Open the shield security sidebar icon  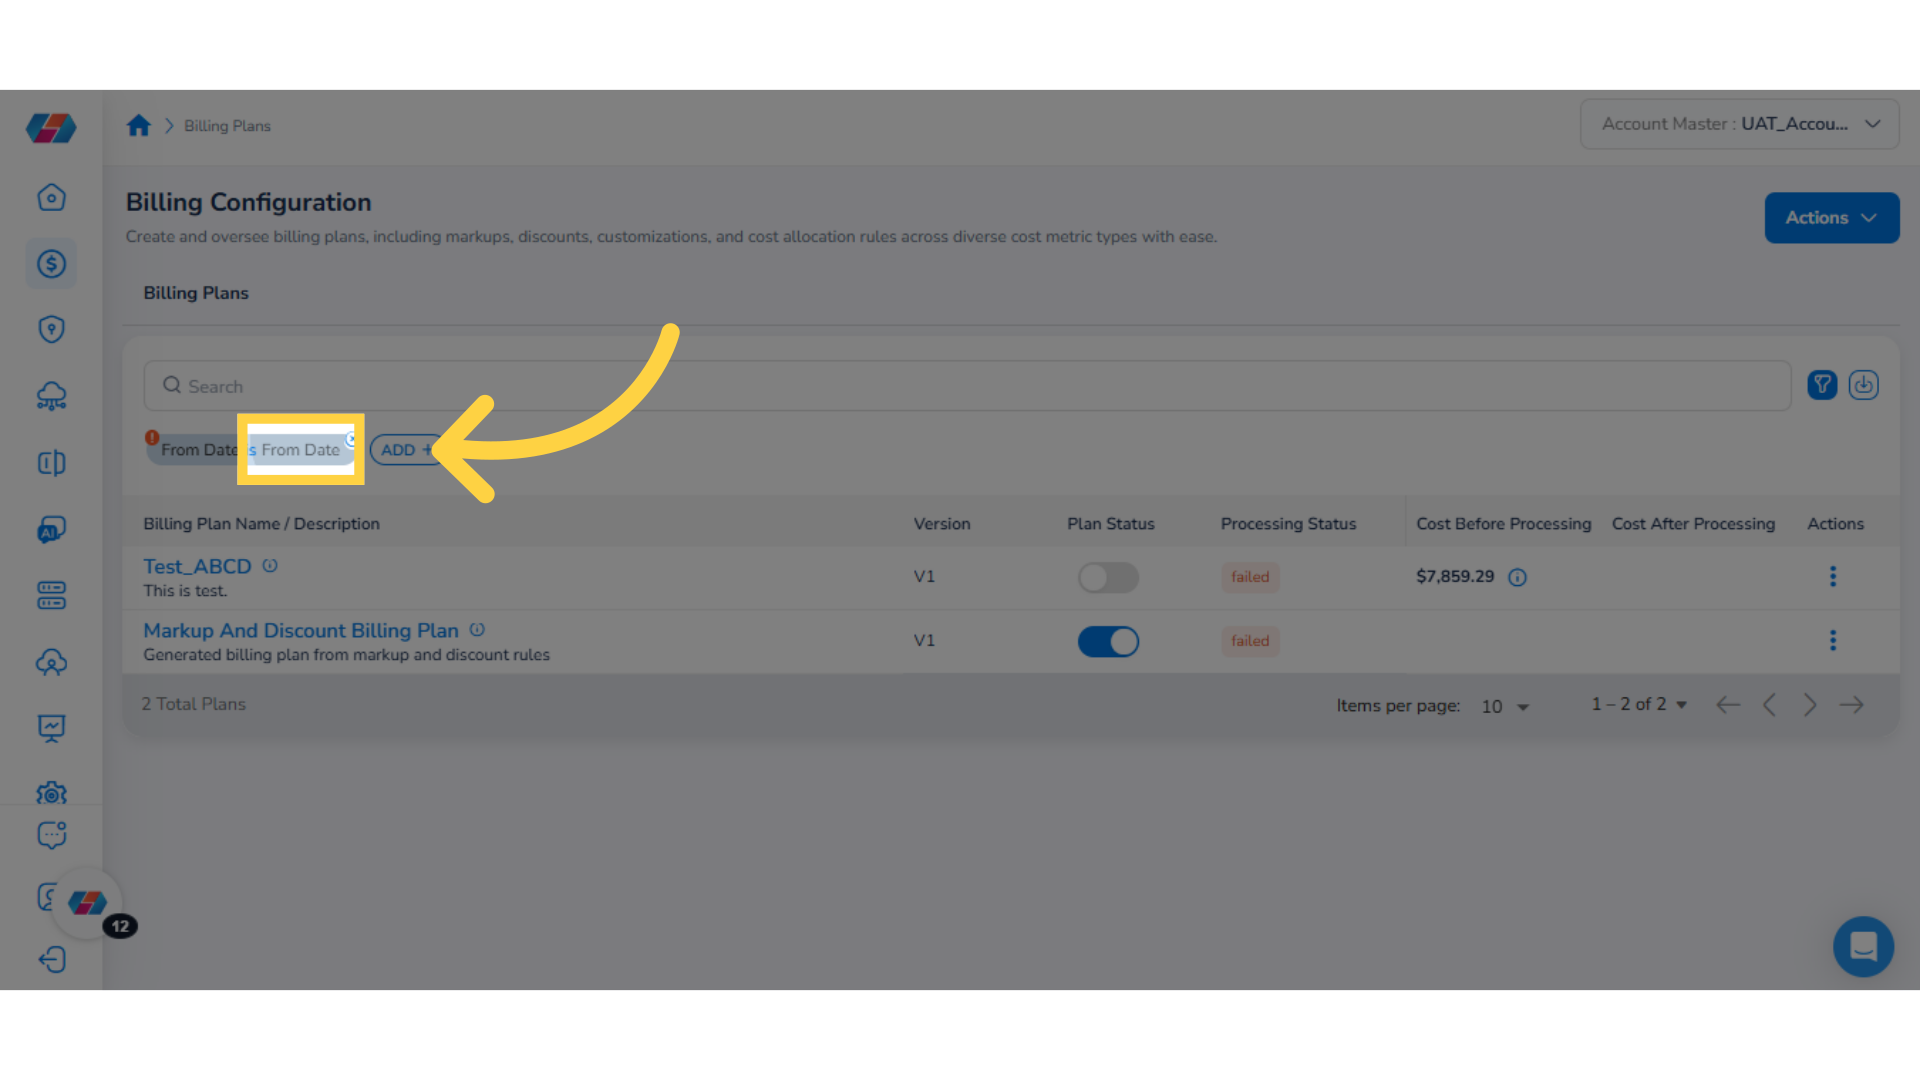(51, 329)
